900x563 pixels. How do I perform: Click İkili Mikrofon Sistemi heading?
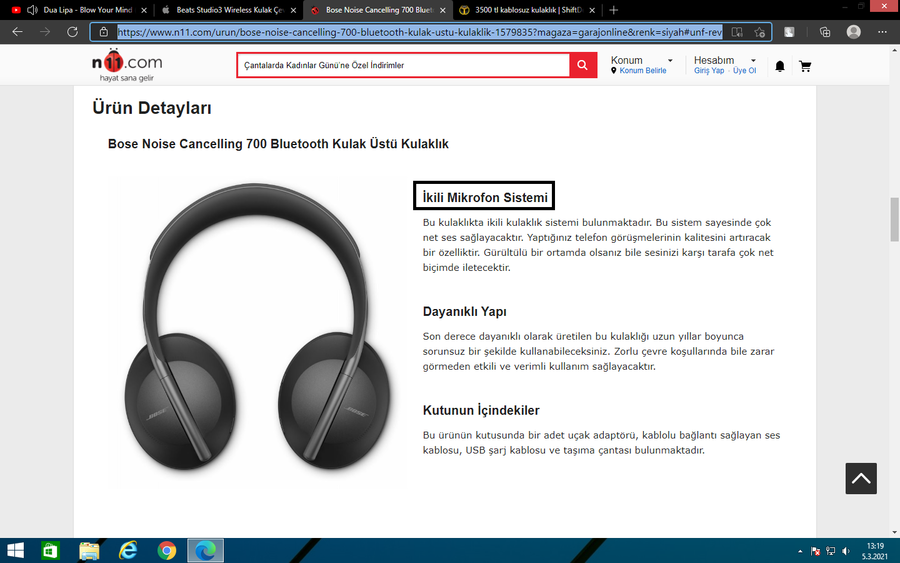[485, 197]
